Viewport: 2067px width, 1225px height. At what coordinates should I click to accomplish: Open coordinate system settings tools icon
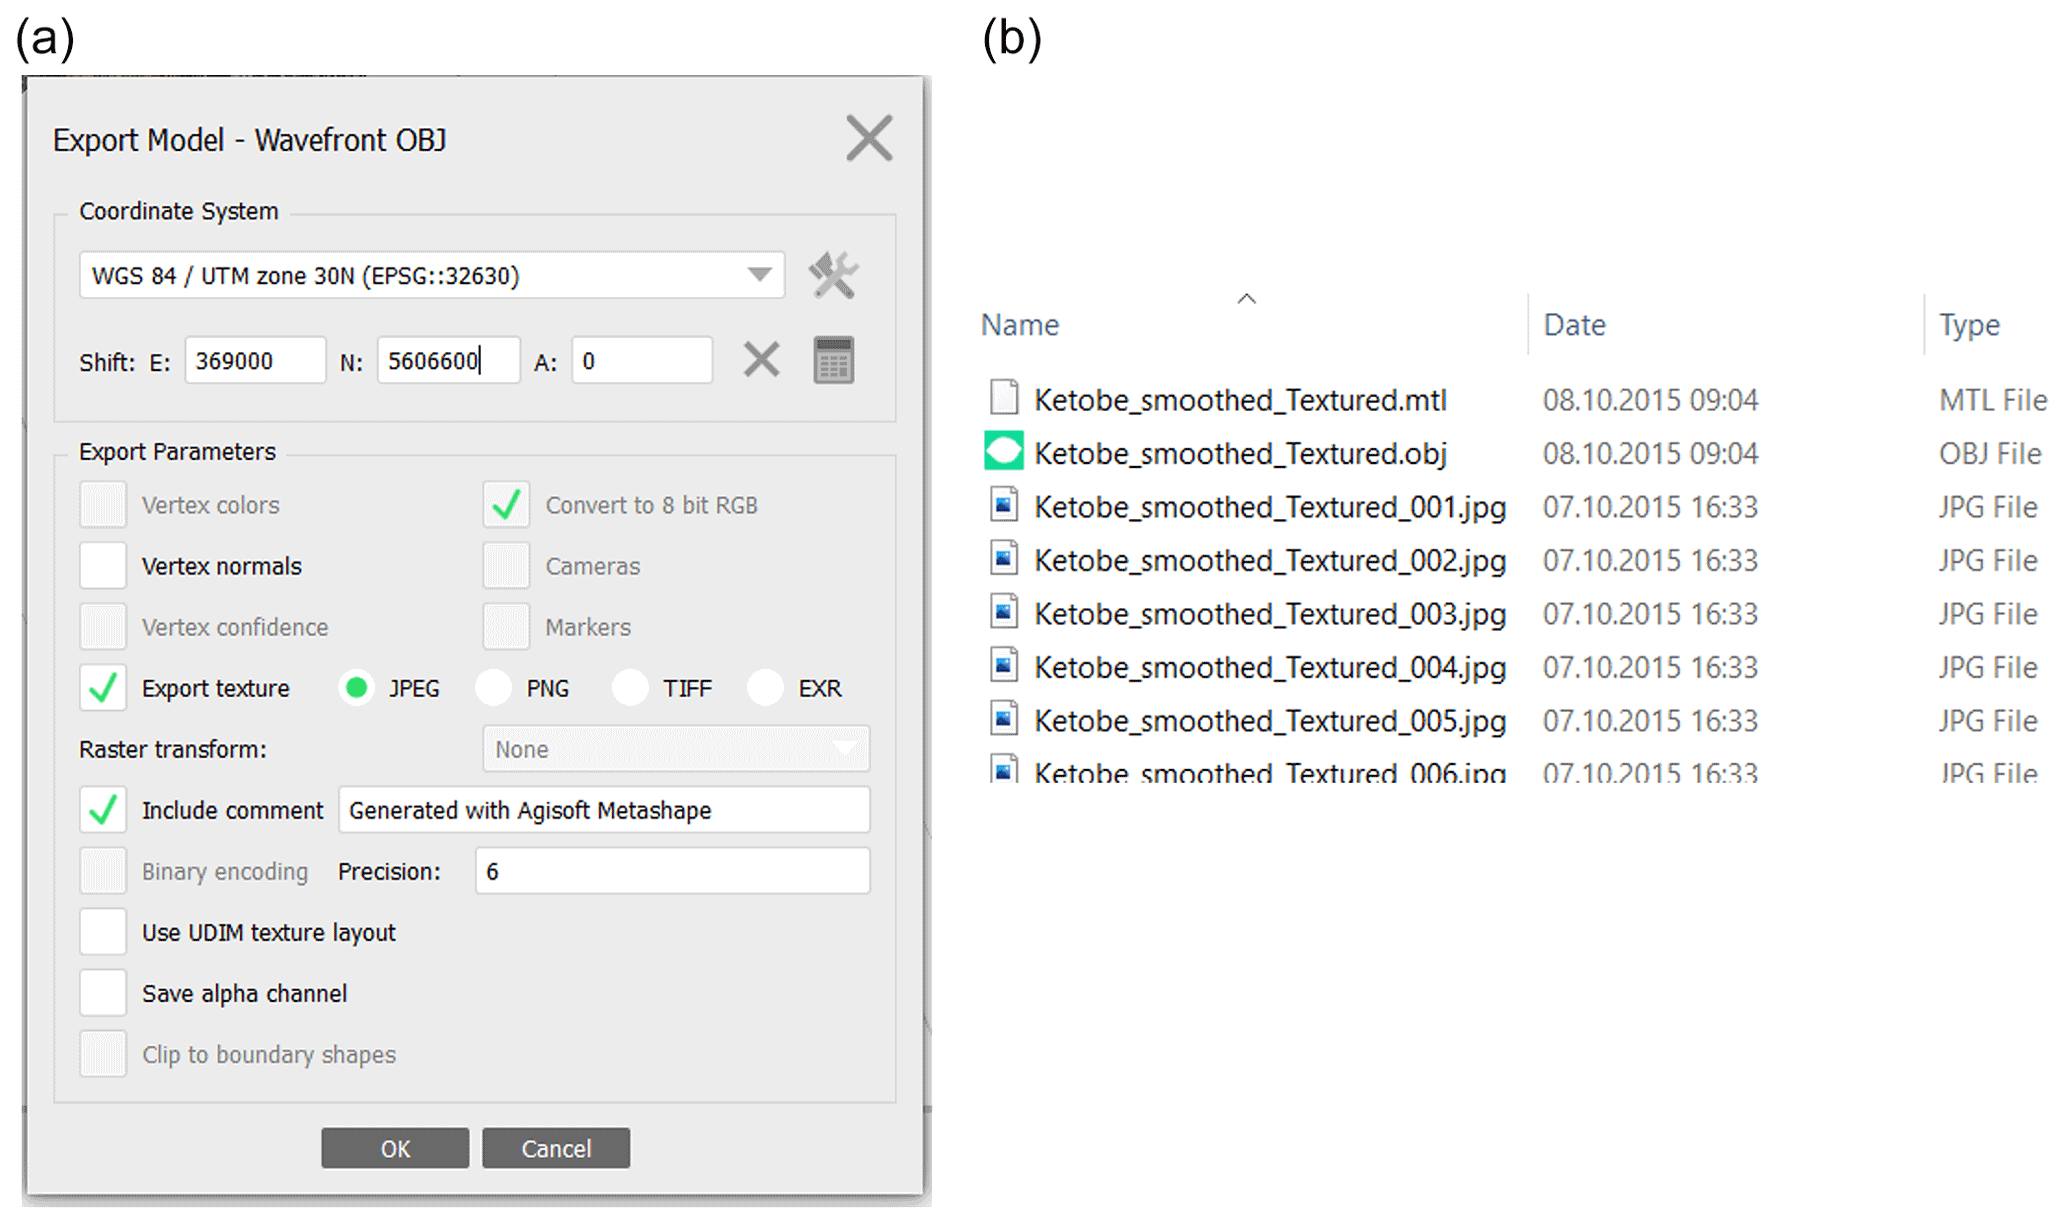pyautogui.click(x=833, y=275)
